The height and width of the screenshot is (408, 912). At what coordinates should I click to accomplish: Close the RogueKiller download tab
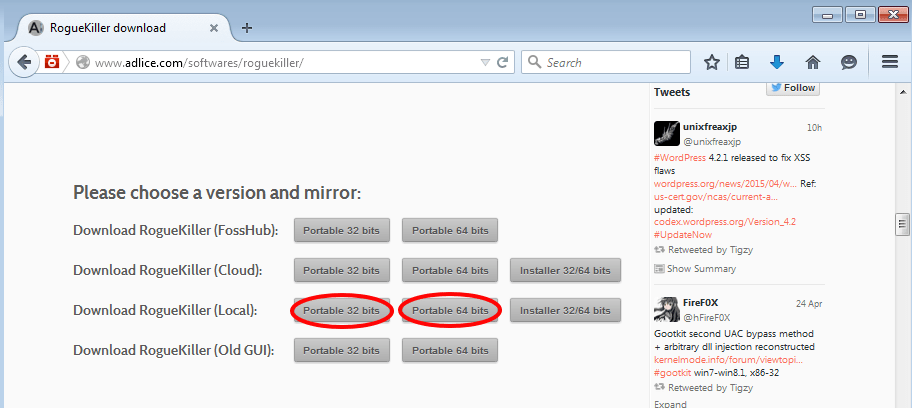(213, 28)
